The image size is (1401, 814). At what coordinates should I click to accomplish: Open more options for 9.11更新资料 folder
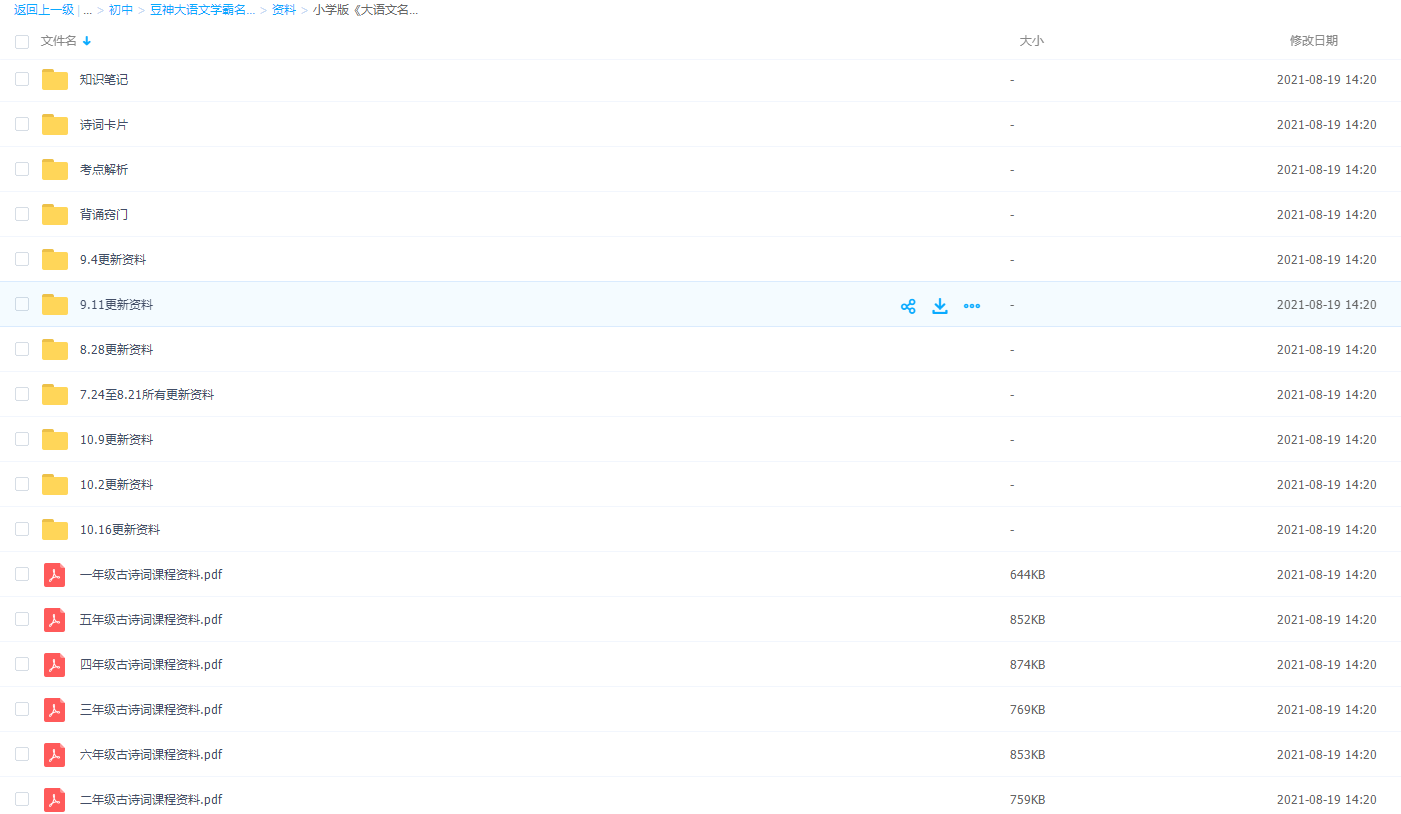pos(972,306)
